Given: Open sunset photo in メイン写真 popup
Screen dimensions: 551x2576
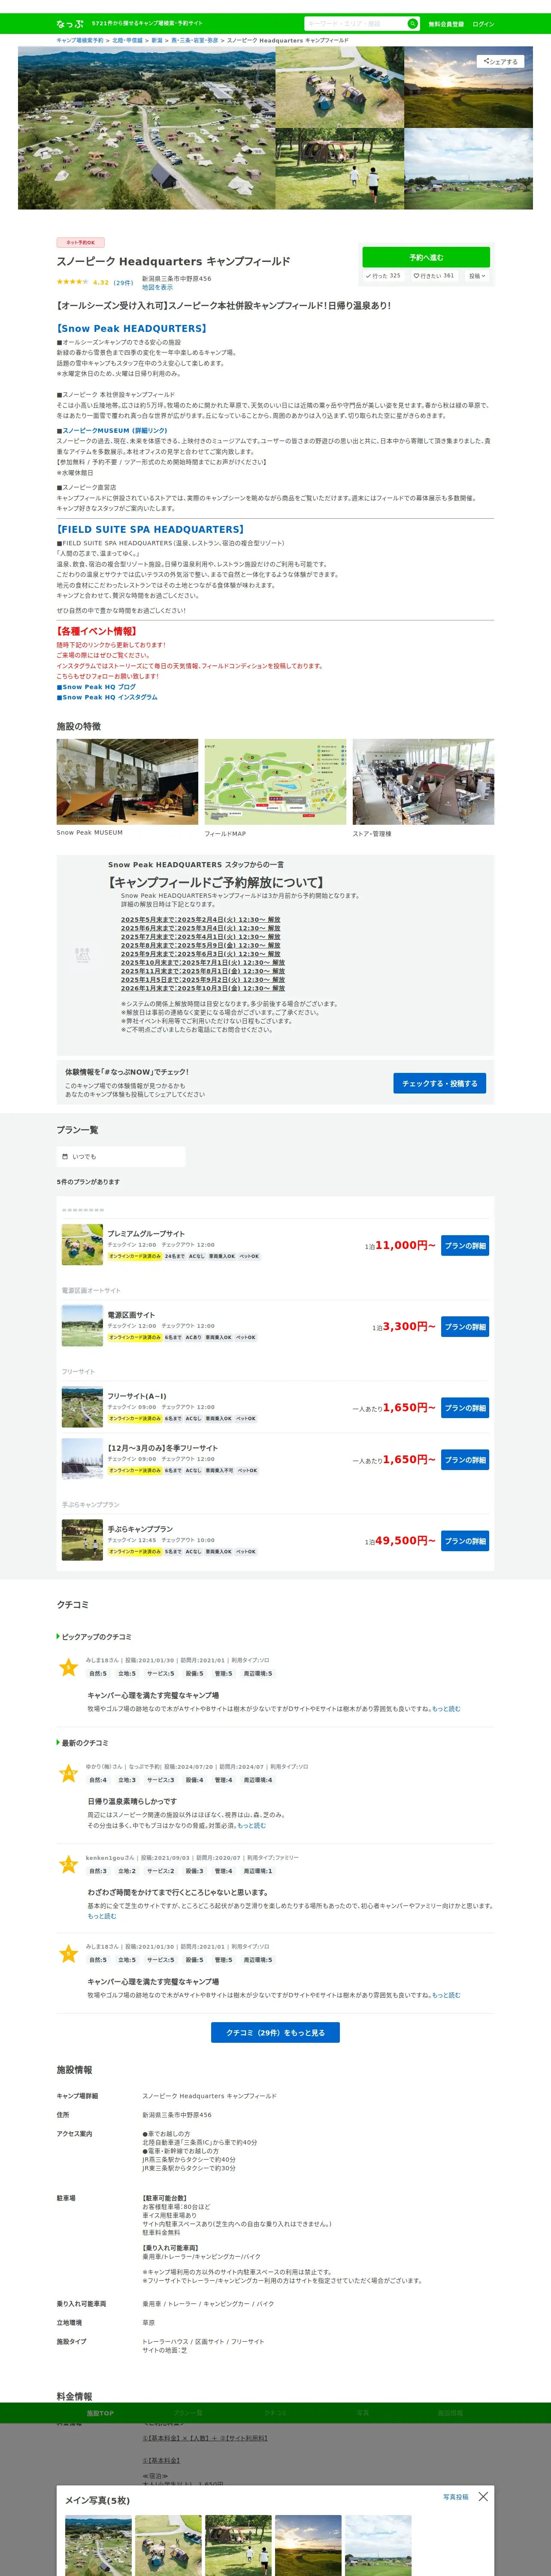Looking at the screenshot, I should point(308,2545).
